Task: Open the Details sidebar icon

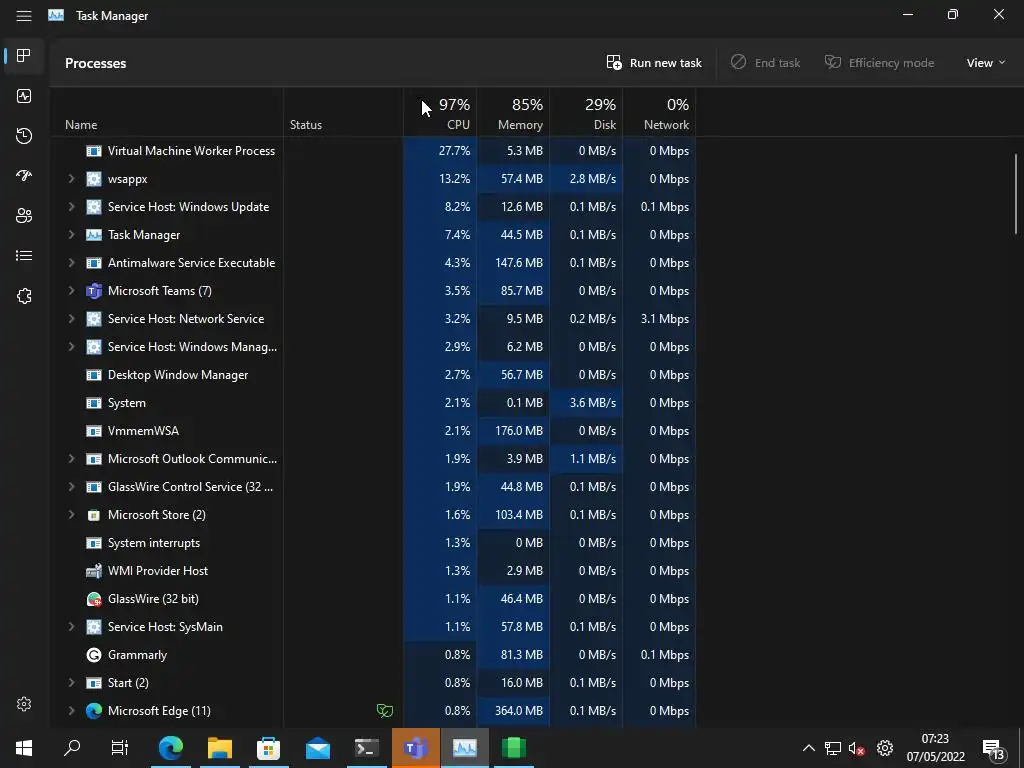Action: 24,255
